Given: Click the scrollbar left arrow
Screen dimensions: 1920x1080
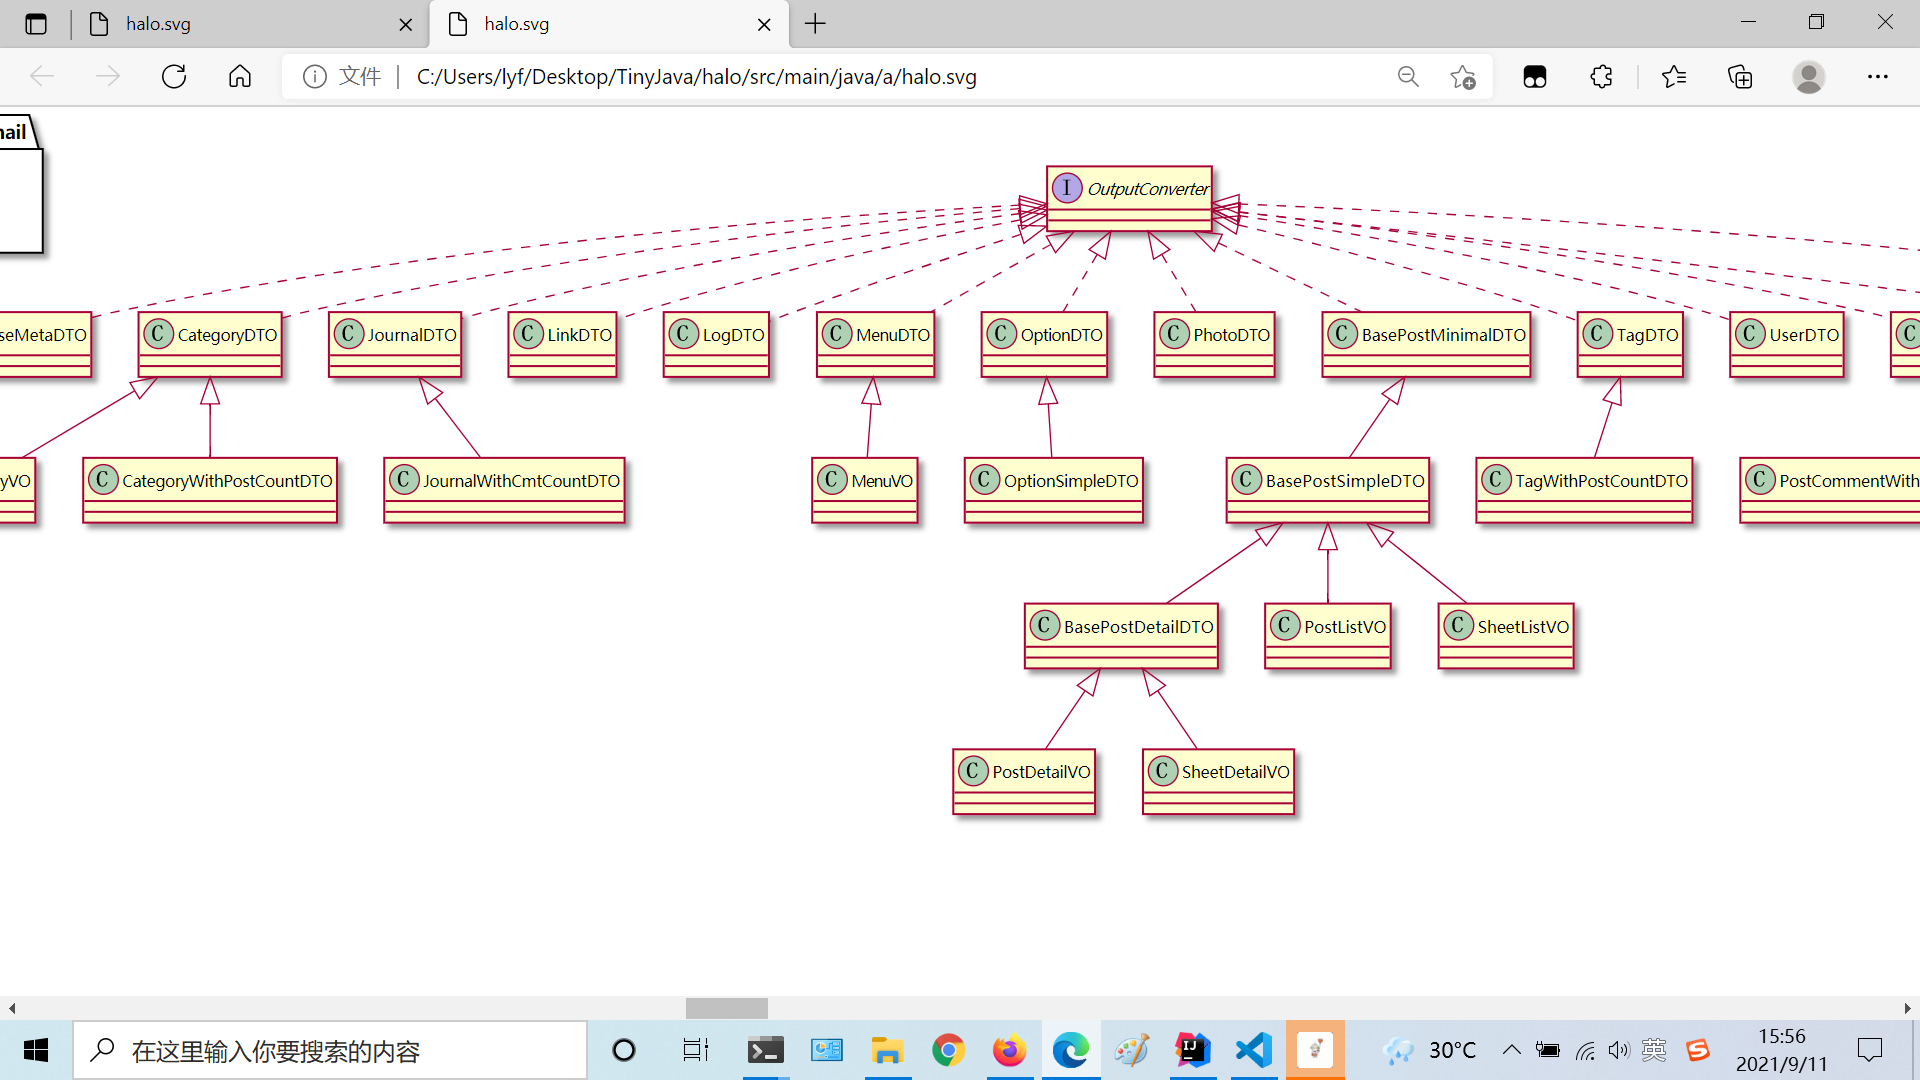Looking at the screenshot, I should [x=12, y=1008].
